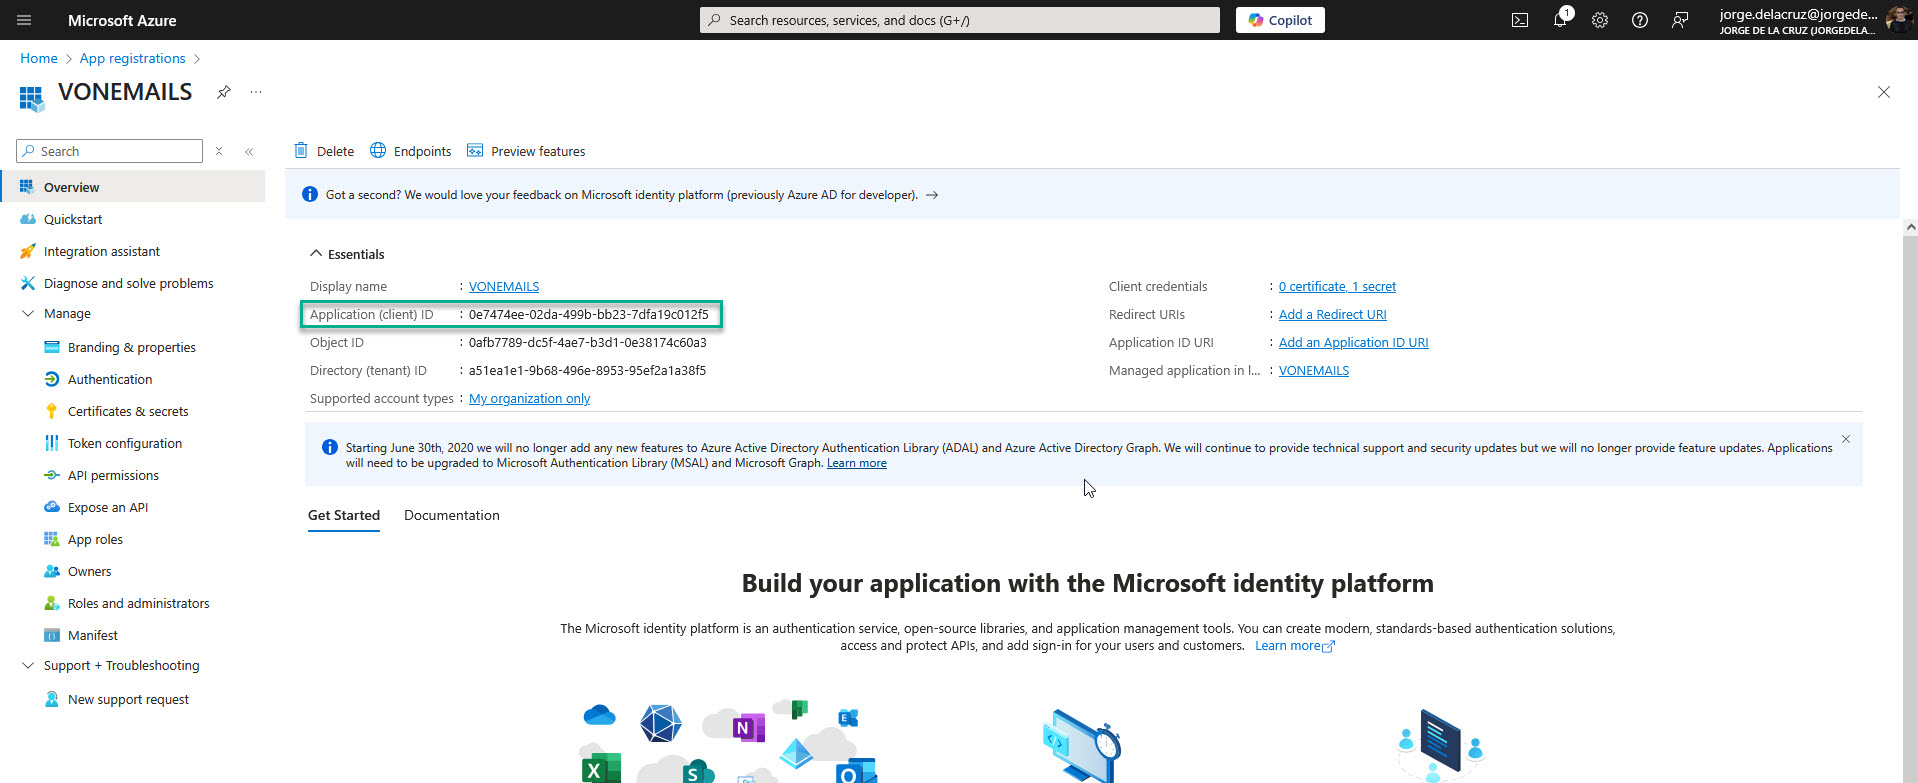
Task: Open the Azure portal hamburger menu
Action: tap(24, 20)
